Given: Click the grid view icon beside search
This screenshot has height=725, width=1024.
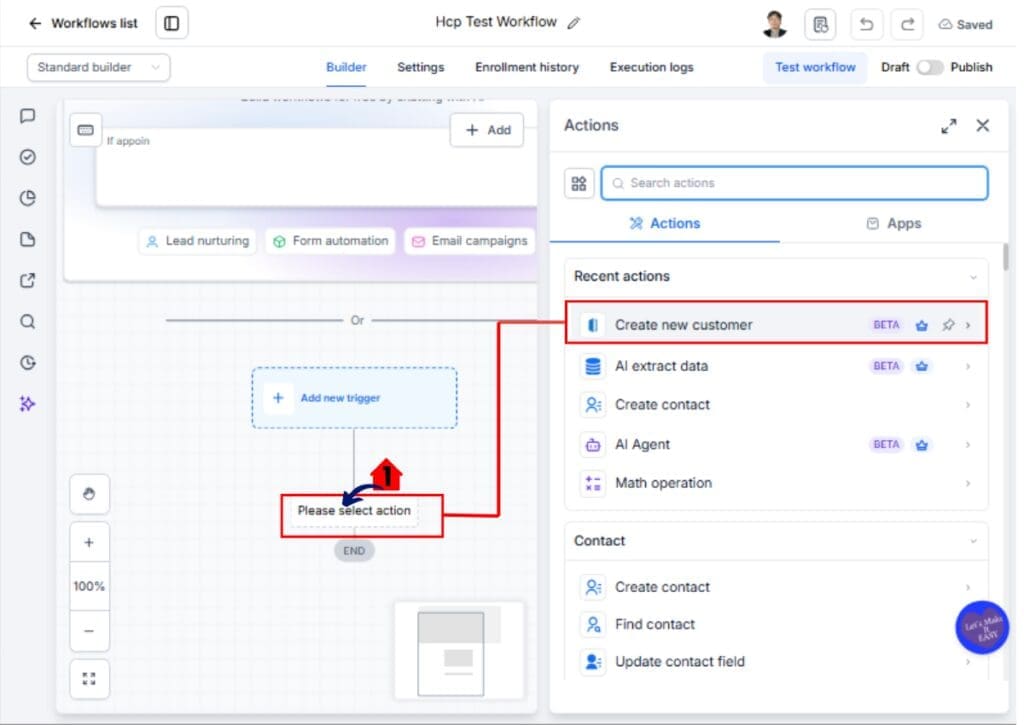Looking at the screenshot, I should 579,184.
